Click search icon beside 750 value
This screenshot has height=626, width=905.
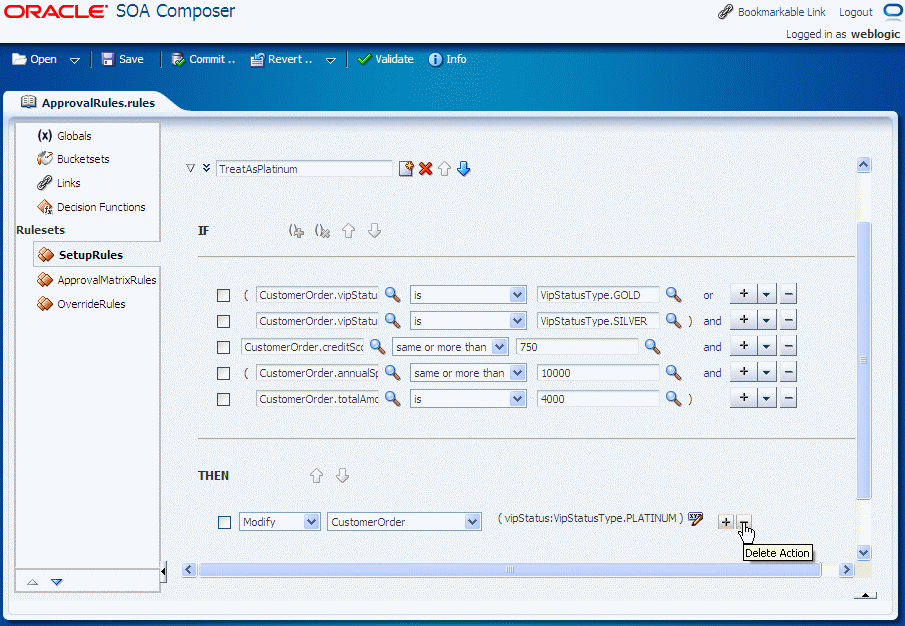click(x=653, y=347)
